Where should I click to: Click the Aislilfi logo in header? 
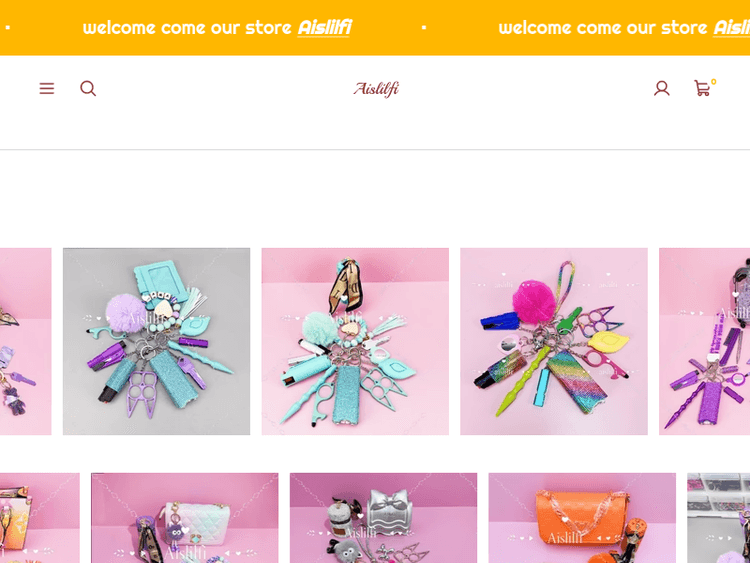click(x=376, y=89)
